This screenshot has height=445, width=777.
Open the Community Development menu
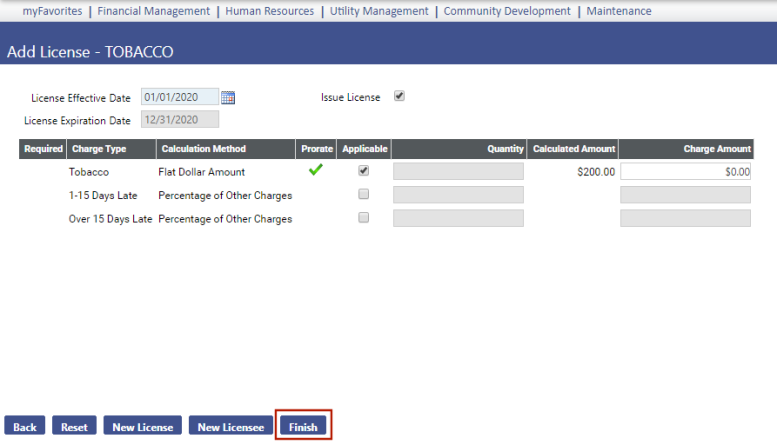click(507, 11)
